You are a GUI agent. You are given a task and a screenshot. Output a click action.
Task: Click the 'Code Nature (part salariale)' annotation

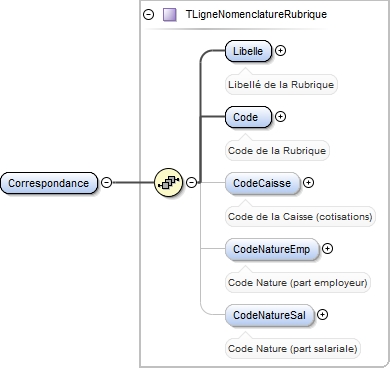coord(293,349)
